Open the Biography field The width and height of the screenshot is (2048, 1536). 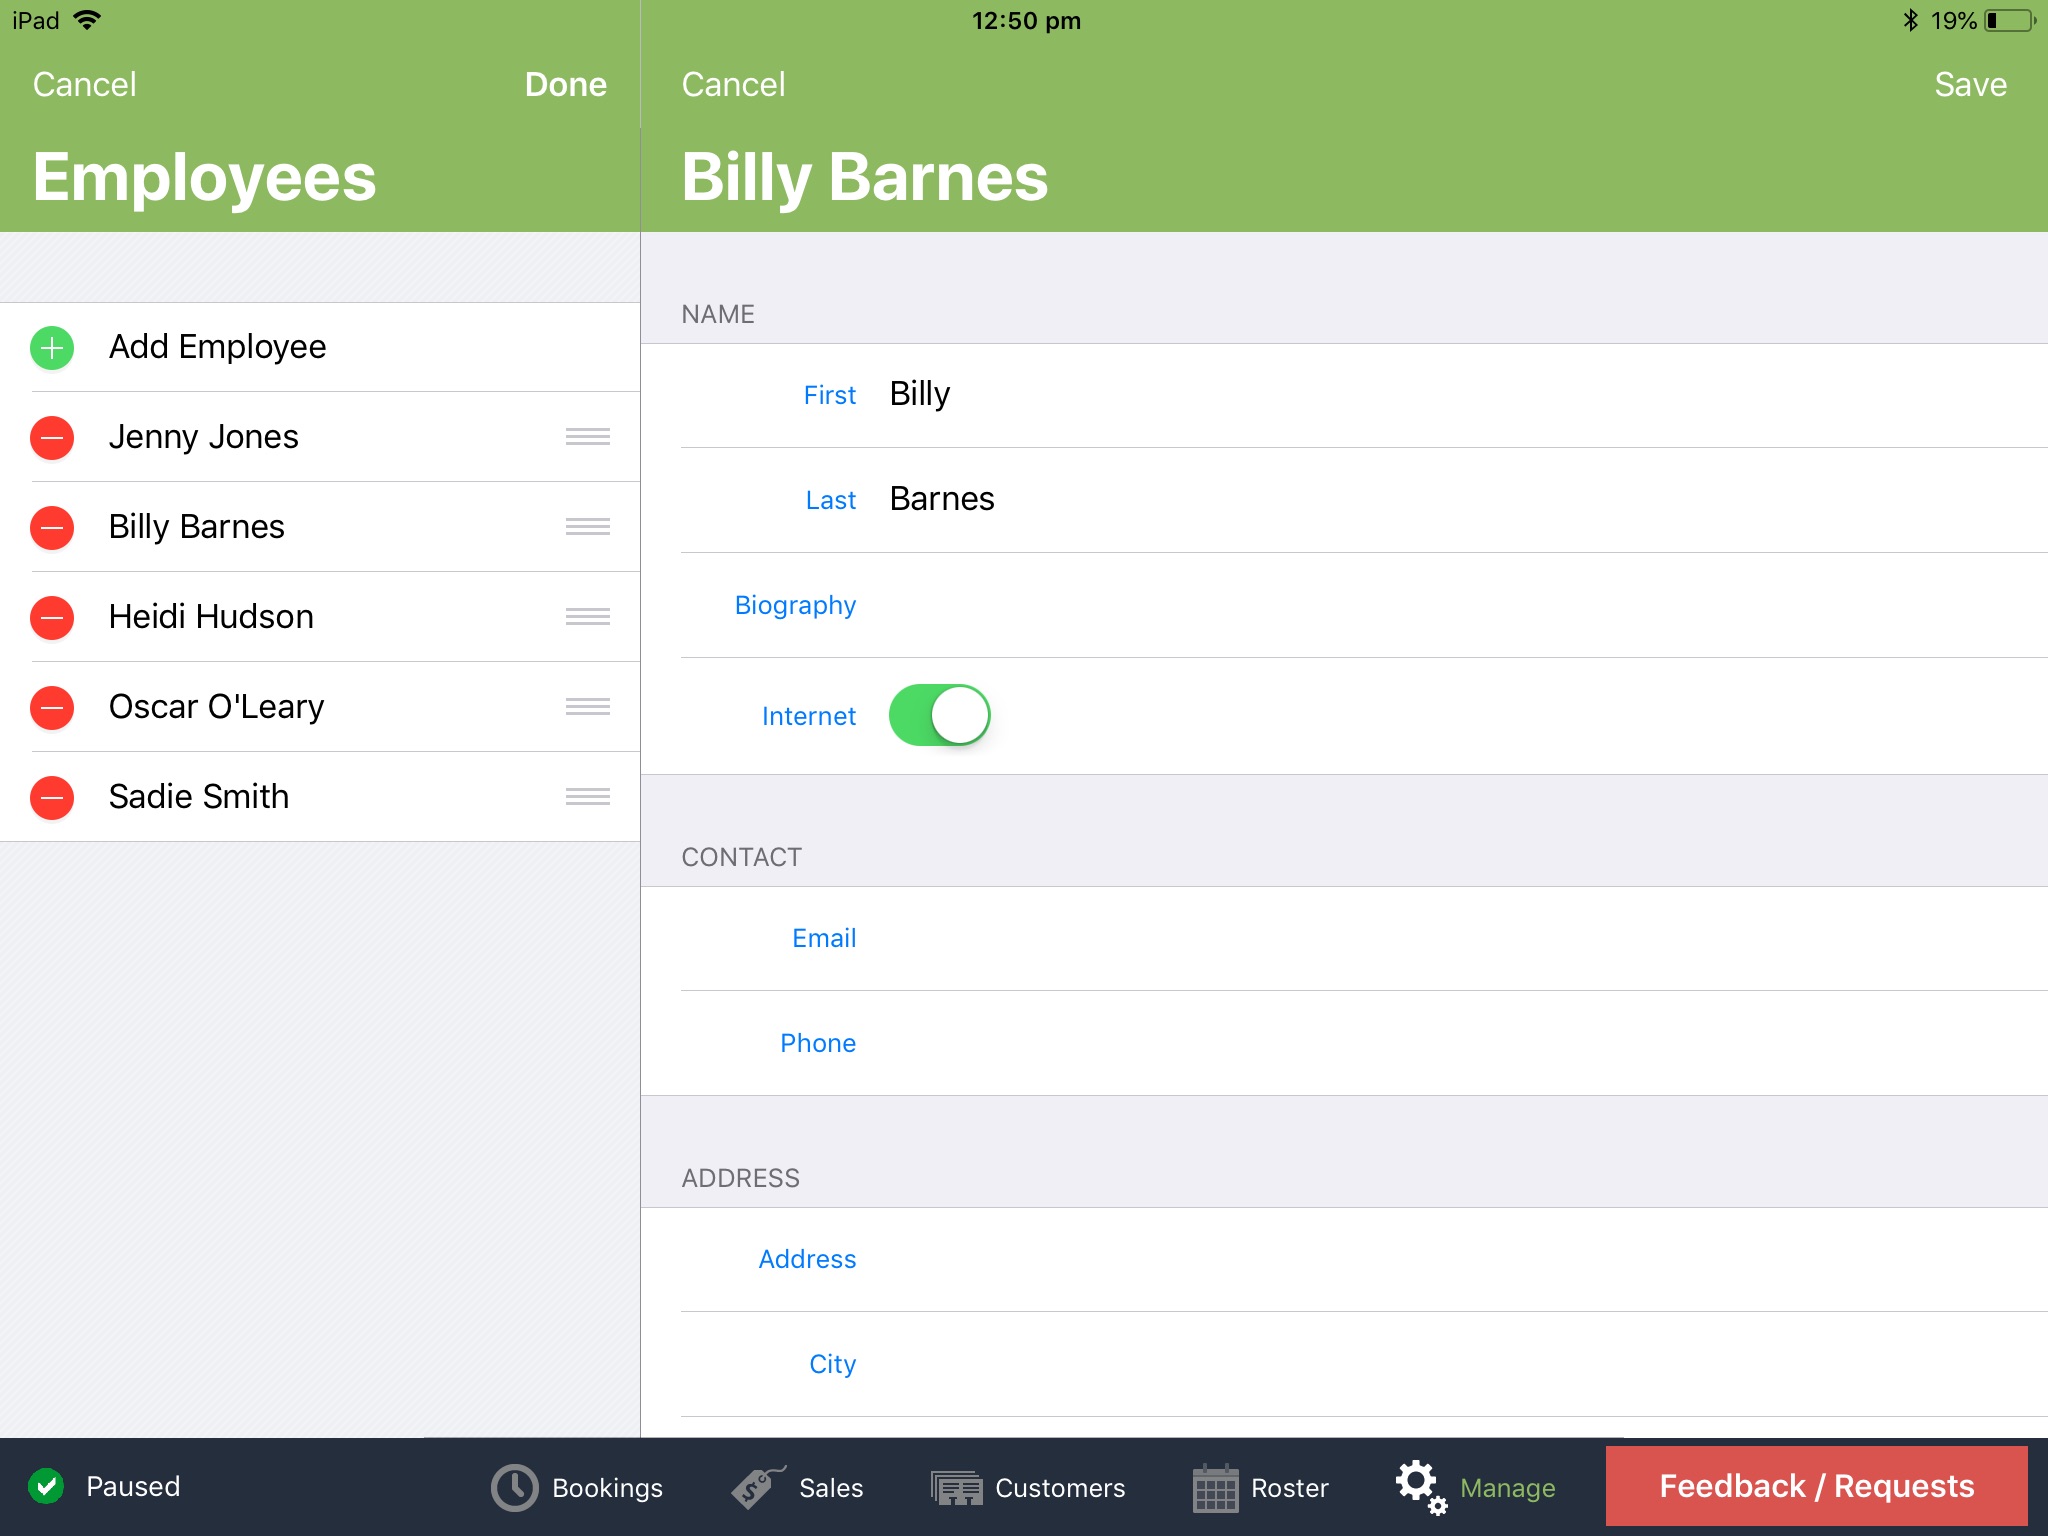[x=795, y=605]
